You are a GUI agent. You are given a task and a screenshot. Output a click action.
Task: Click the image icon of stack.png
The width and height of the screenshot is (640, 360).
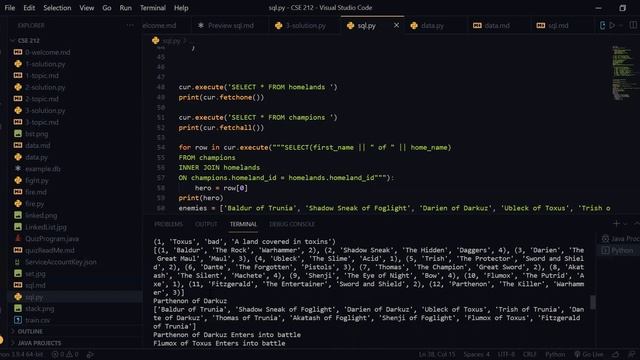click(x=18, y=309)
